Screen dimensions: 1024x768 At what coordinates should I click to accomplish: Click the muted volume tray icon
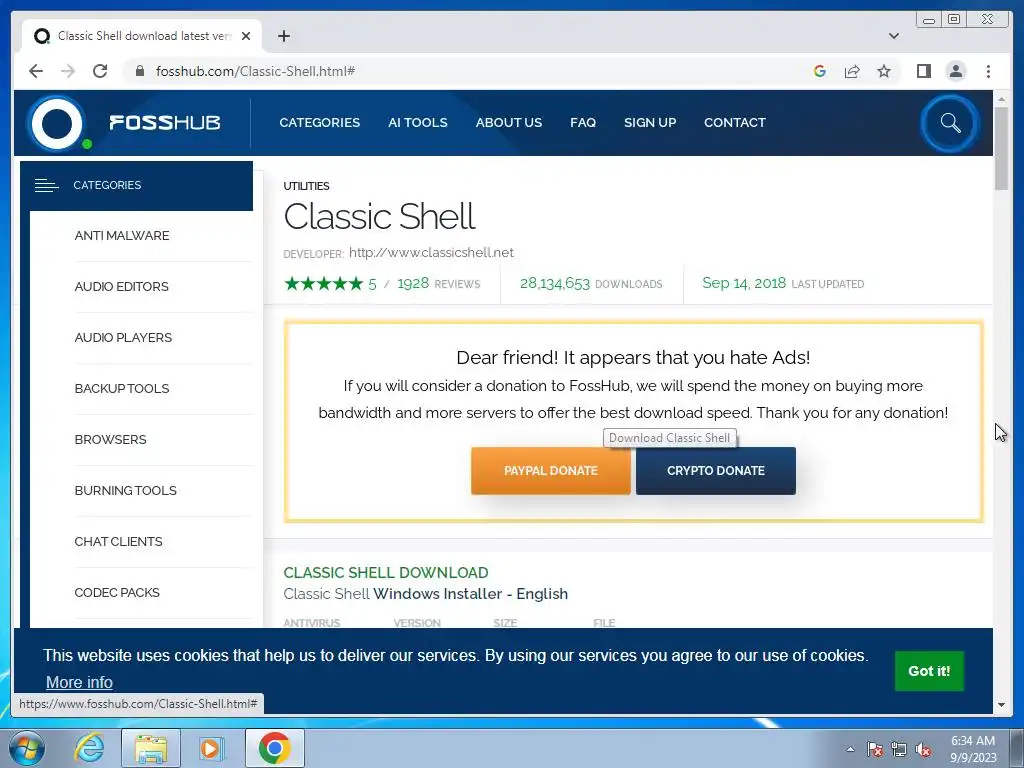point(923,749)
